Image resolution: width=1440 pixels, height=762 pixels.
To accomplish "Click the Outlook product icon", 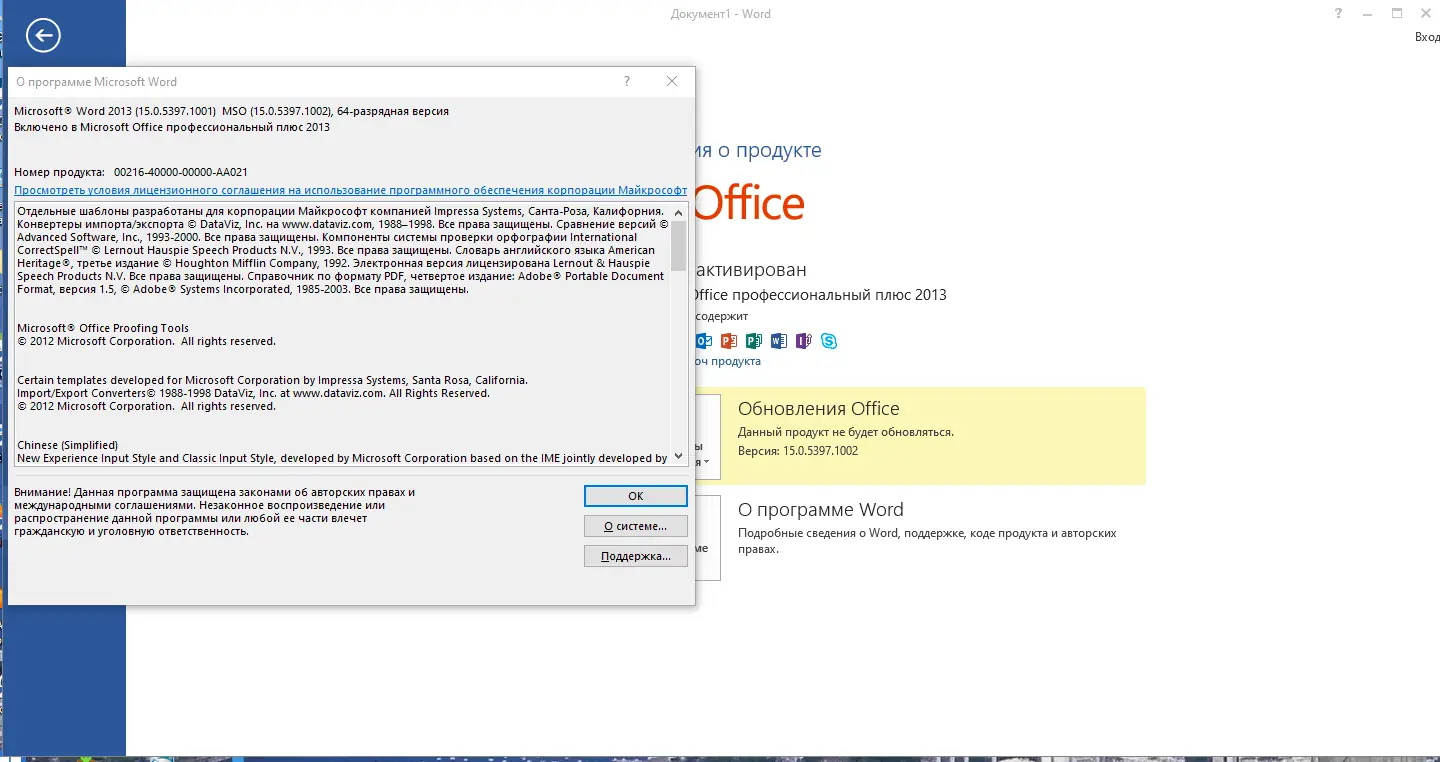I will (x=703, y=341).
